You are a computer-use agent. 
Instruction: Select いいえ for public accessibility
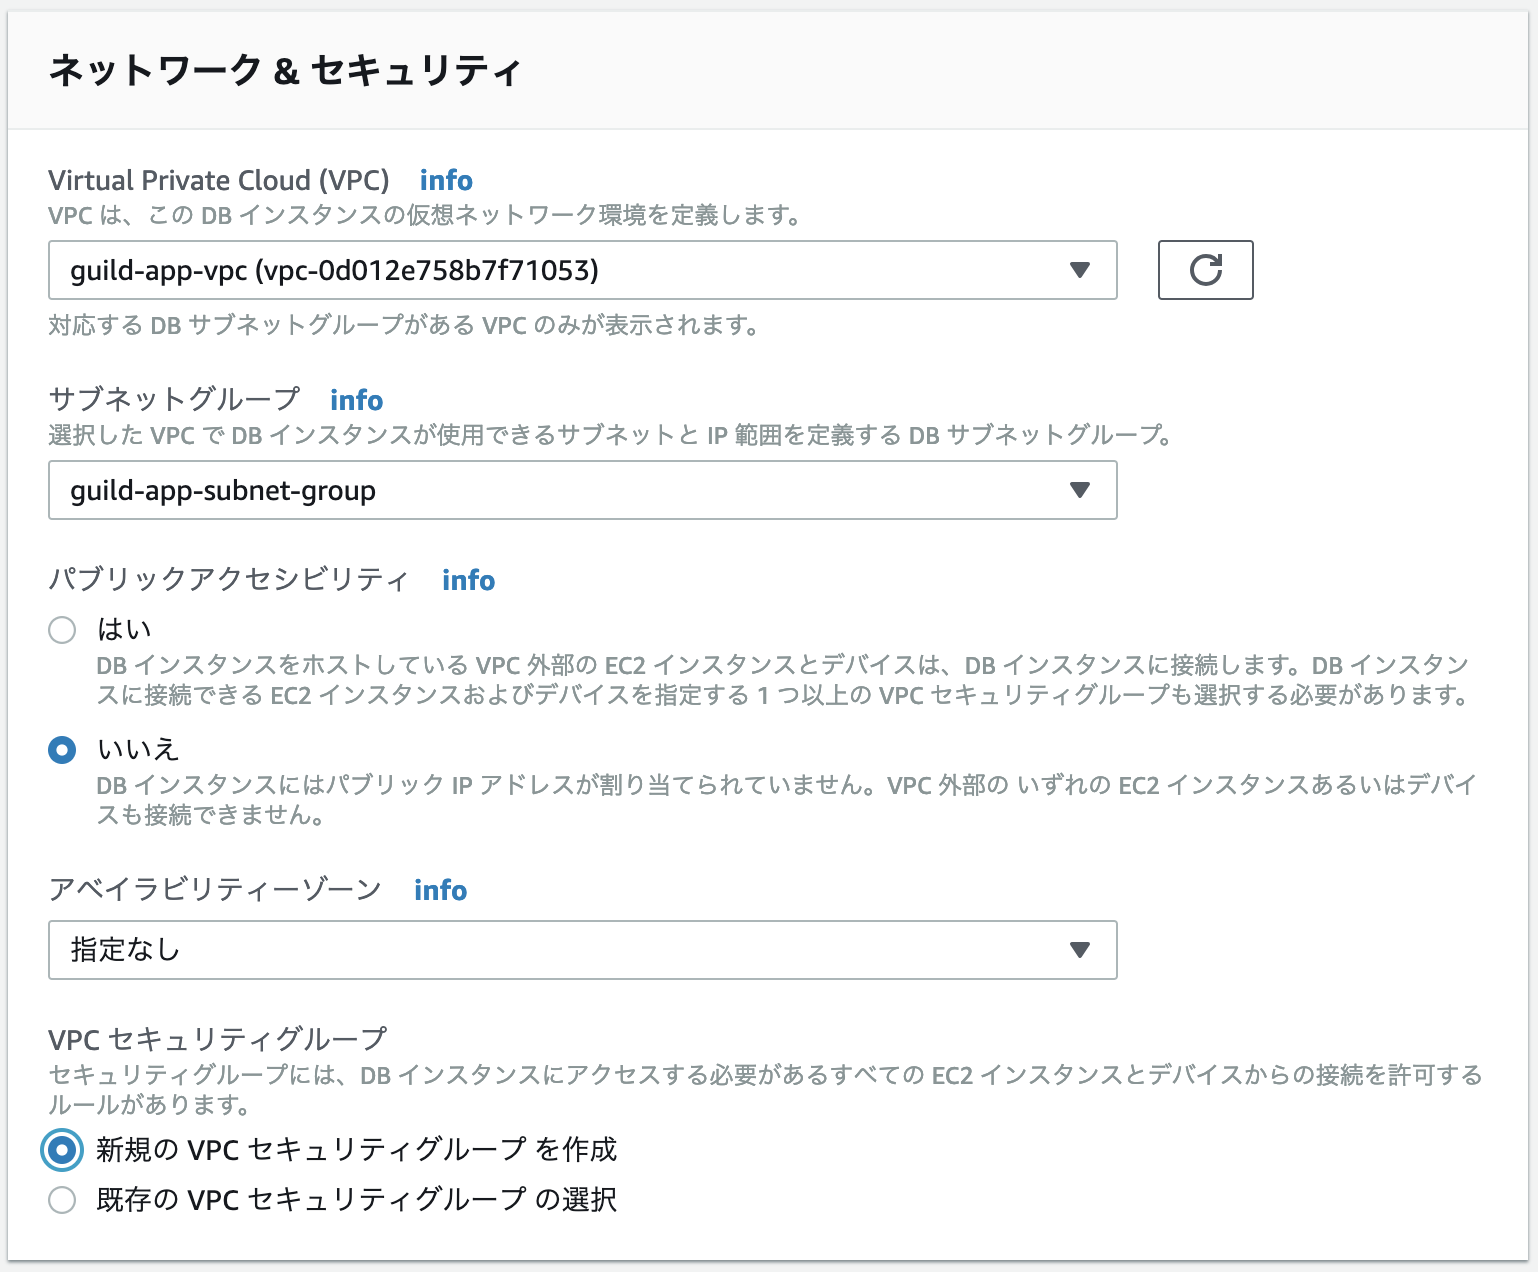tap(62, 750)
